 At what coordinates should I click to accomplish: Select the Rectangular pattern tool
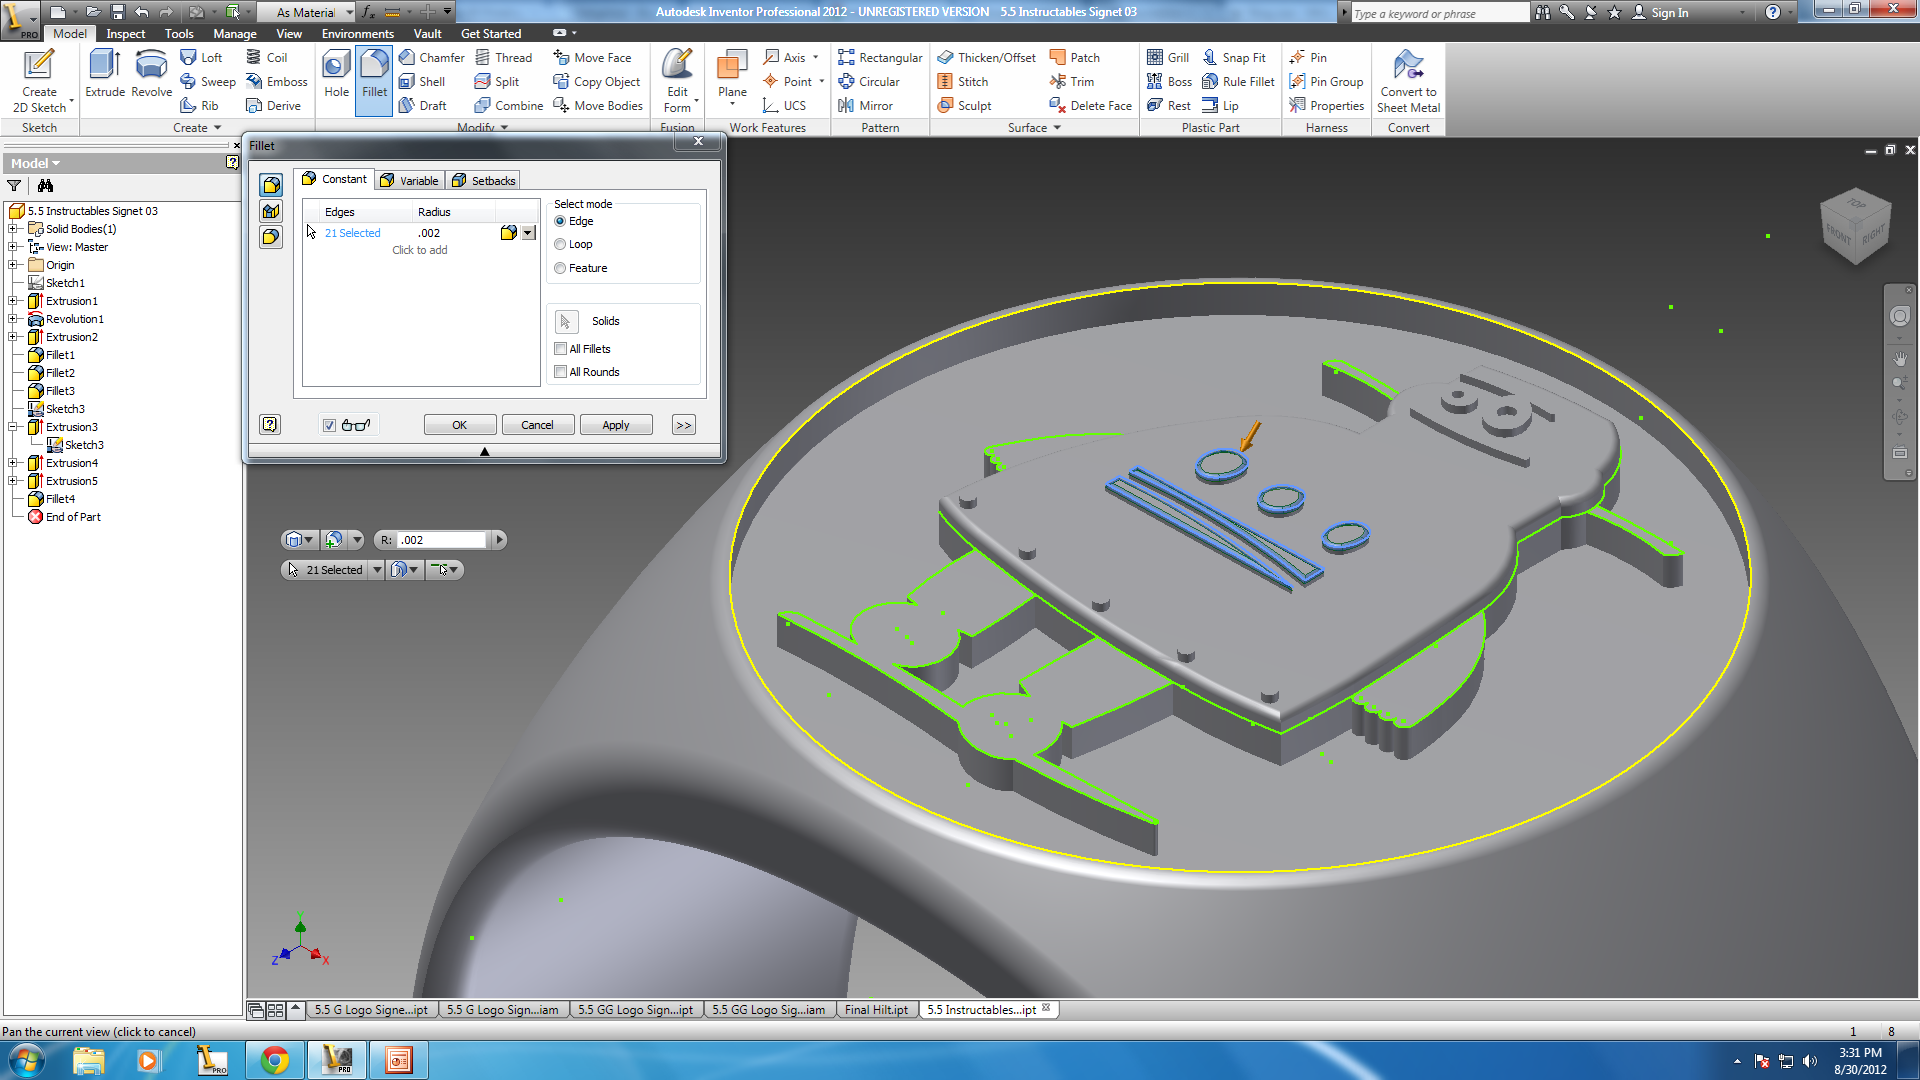(880, 57)
